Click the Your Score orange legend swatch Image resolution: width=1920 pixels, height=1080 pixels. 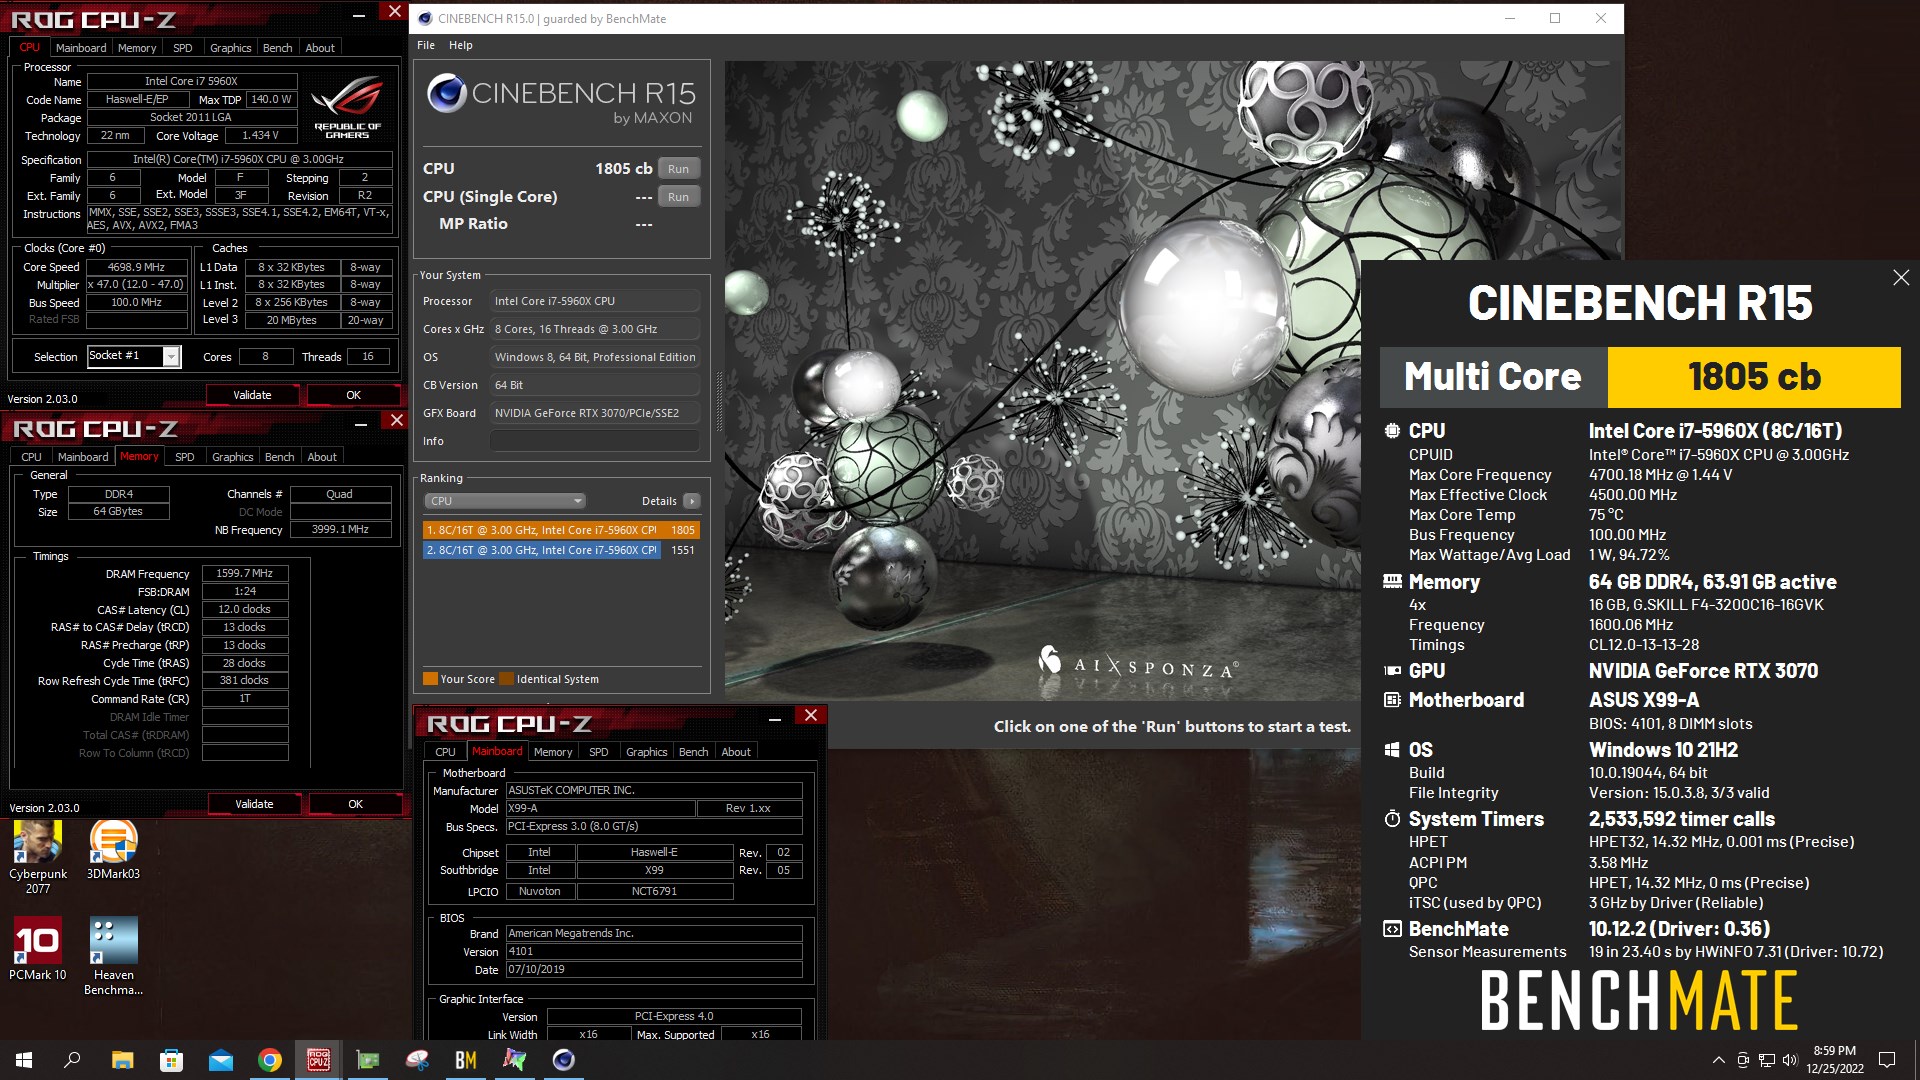click(430, 679)
